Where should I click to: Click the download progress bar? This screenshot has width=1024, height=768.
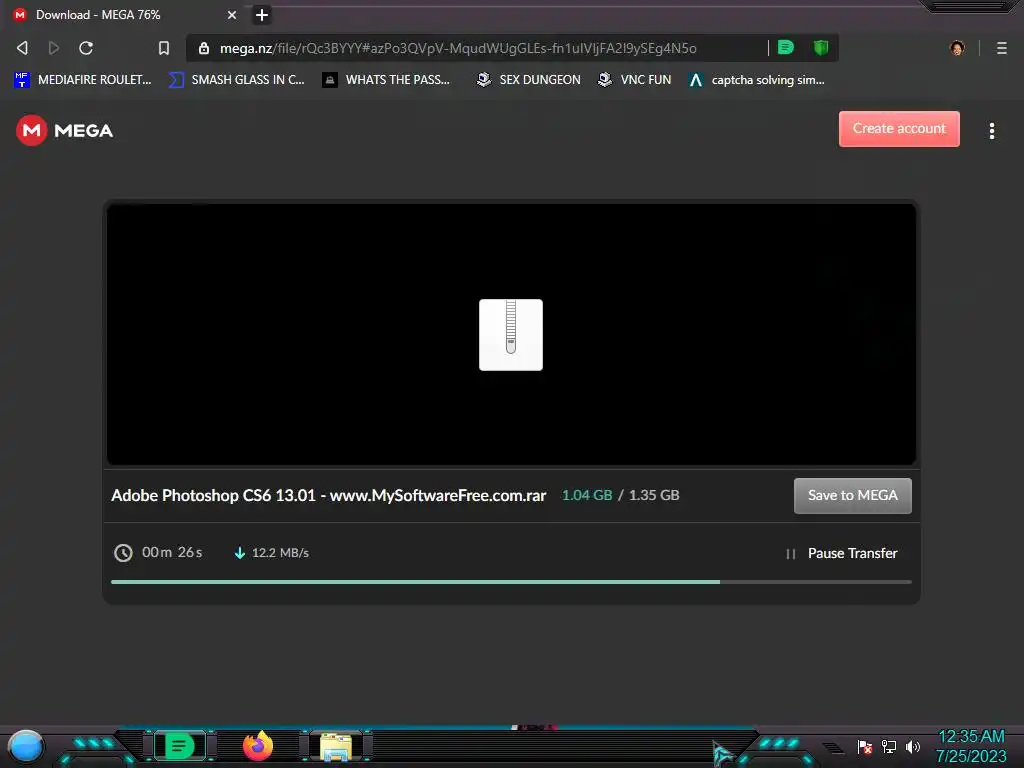(511, 581)
